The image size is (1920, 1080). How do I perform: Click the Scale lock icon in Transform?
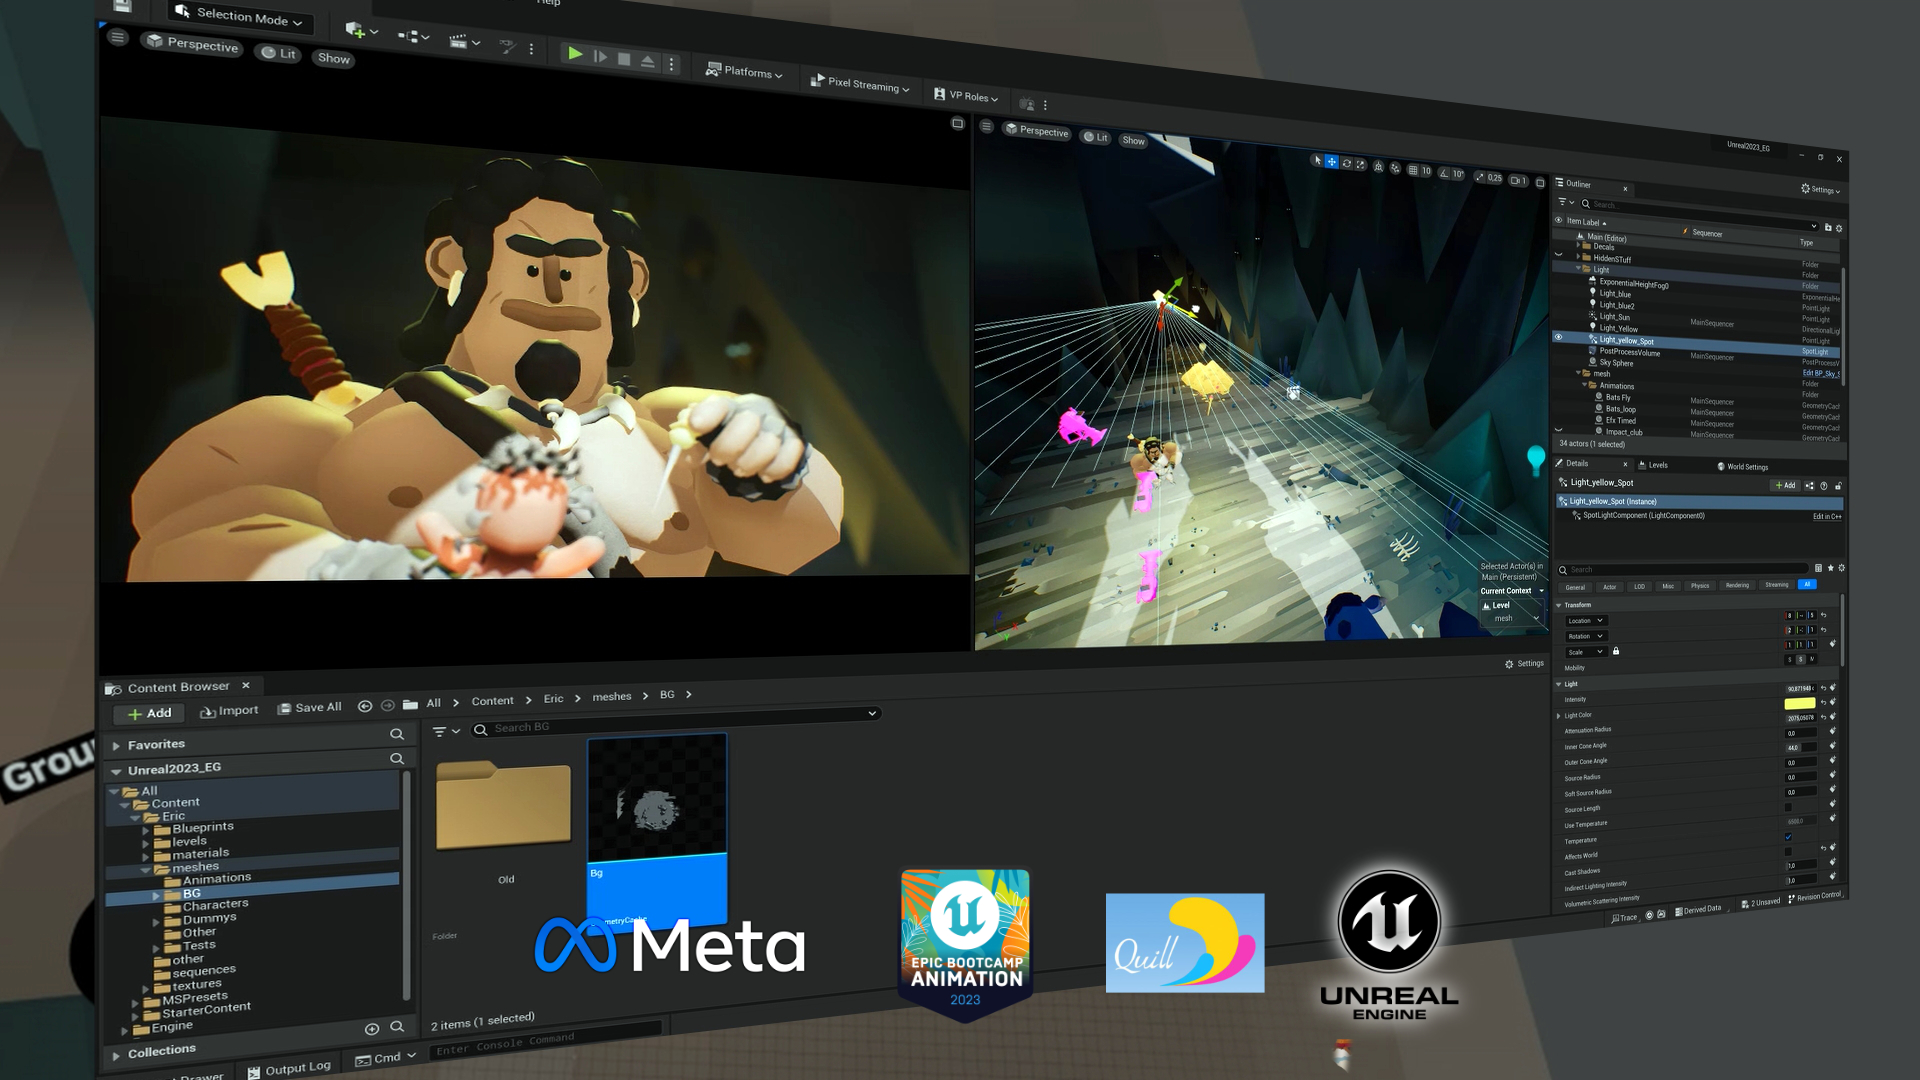click(1616, 651)
